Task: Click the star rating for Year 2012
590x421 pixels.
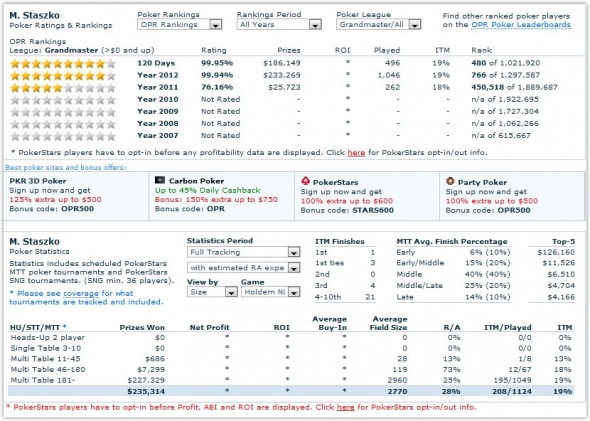Action: pos(63,76)
